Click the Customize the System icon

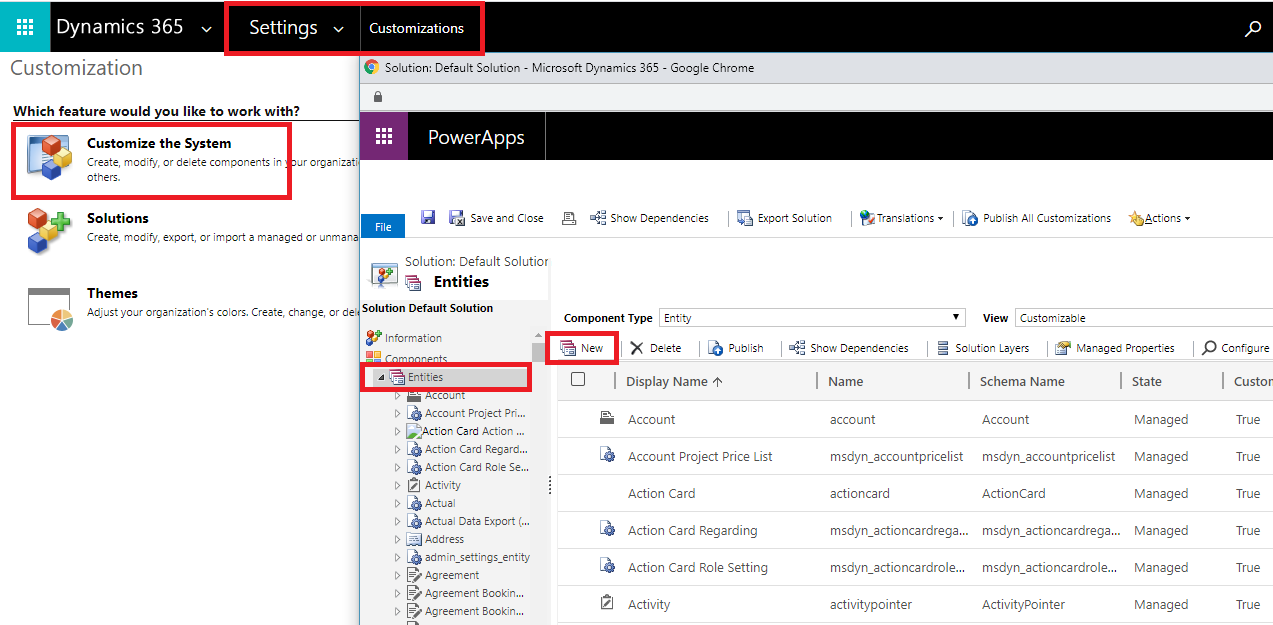[50, 159]
